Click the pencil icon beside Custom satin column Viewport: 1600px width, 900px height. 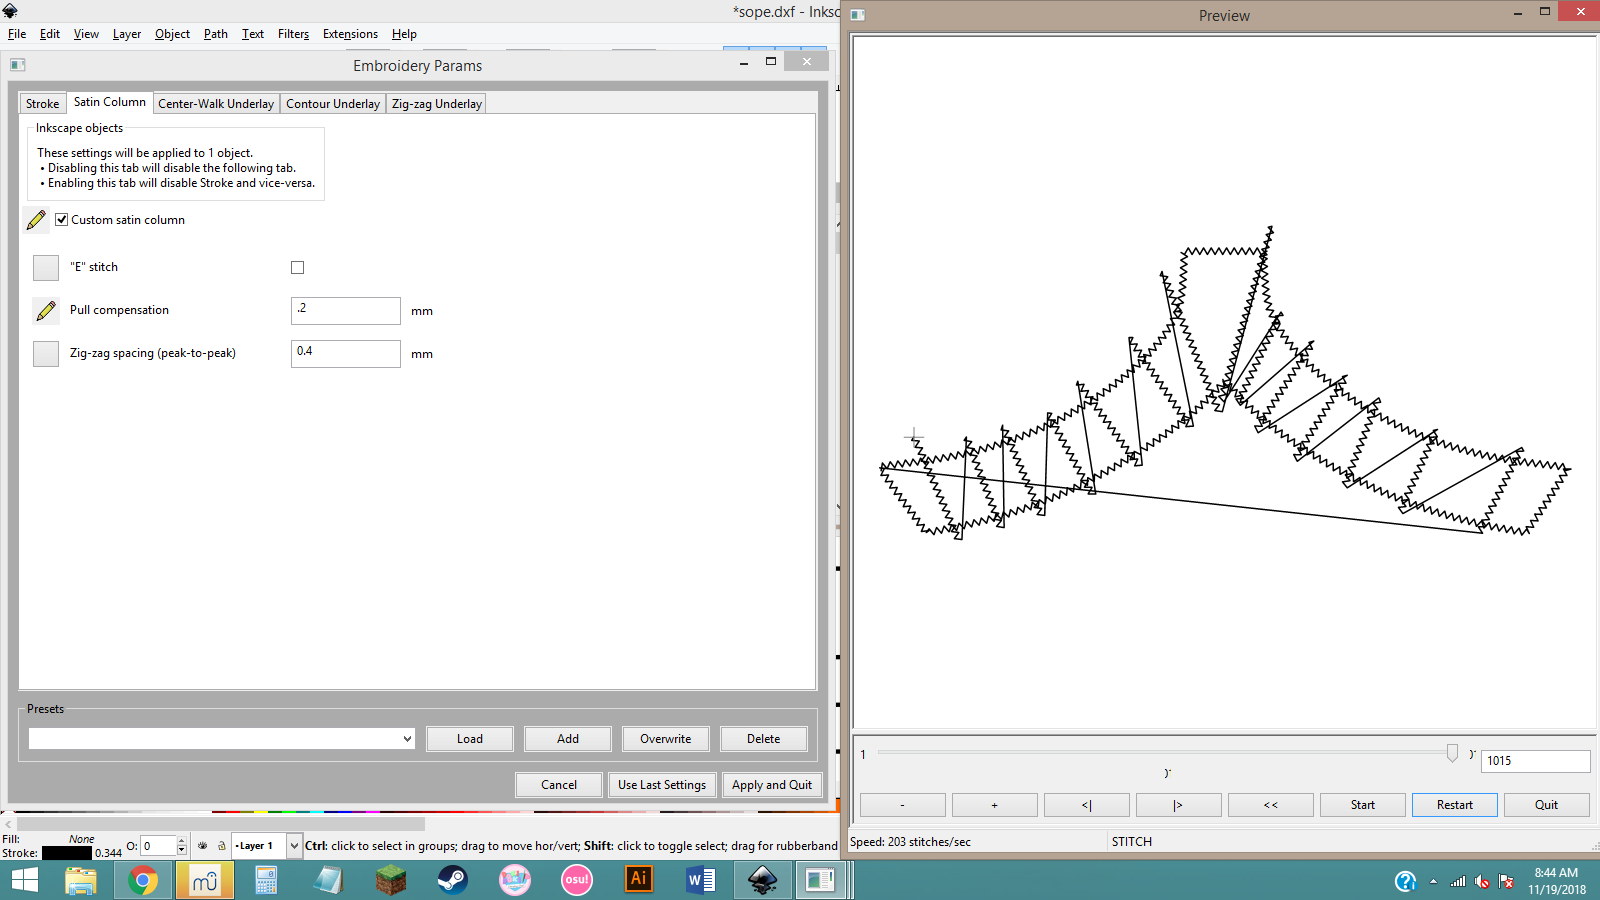click(x=36, y=220)
